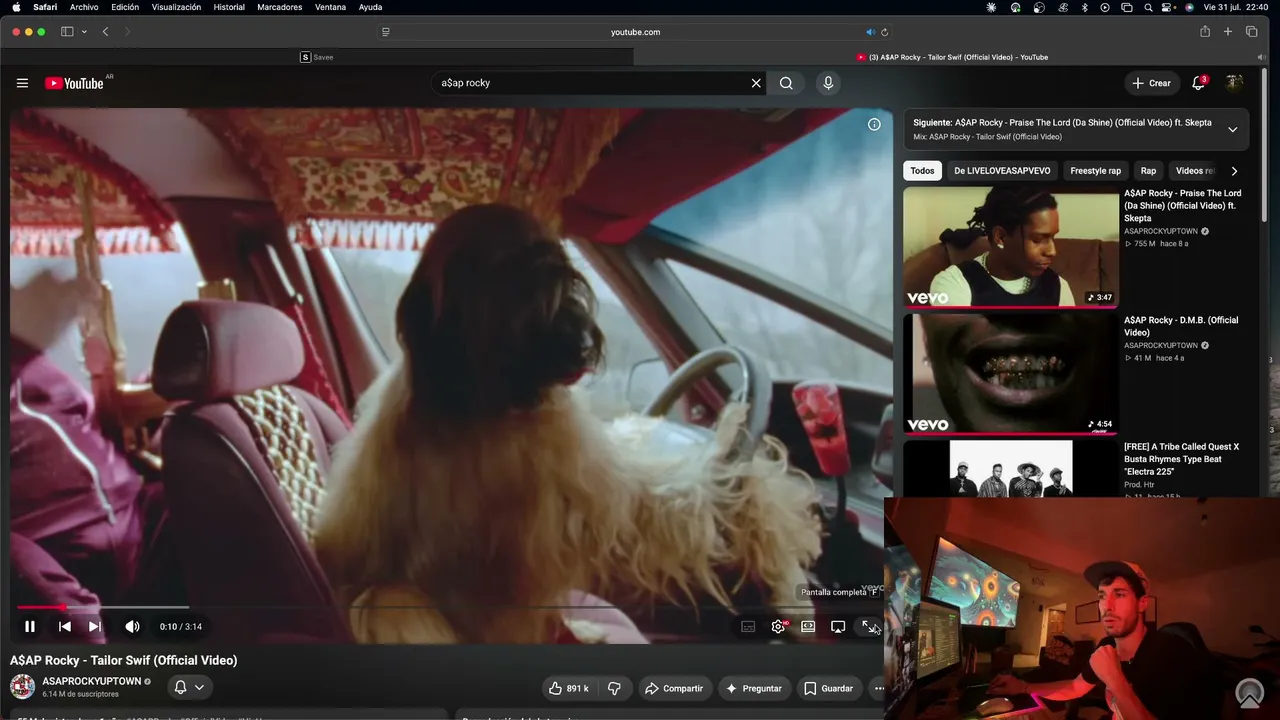Open subscription notification bell dropdown
This screenshot has height=720, width=1280.
tap(189, 687)
